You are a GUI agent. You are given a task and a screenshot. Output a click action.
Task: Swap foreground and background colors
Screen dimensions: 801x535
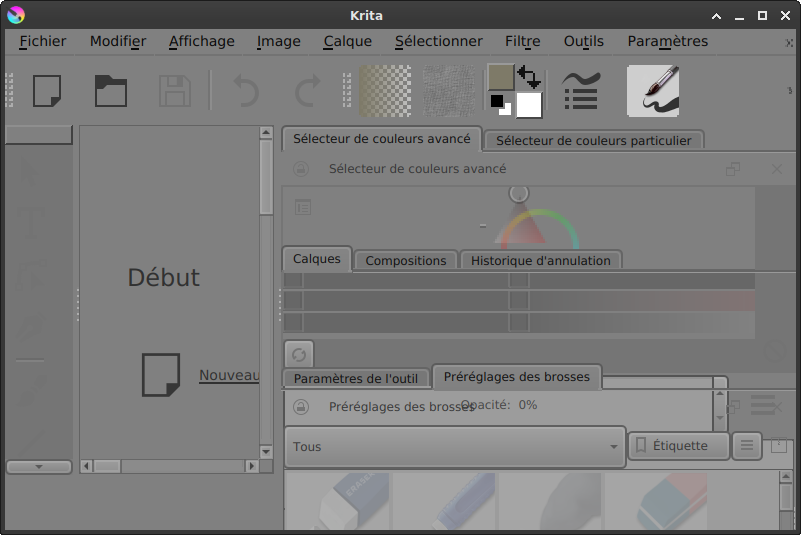(529, 77)
